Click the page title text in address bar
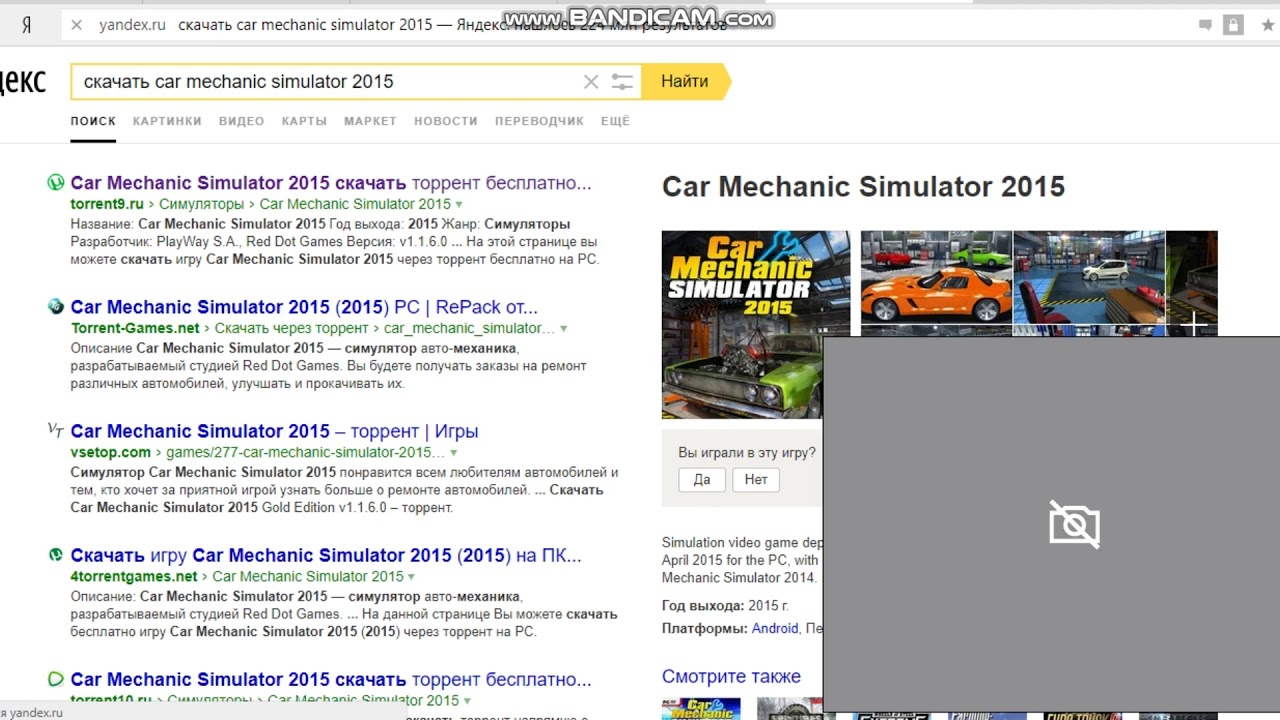The width and height of the screenshot is (1280, 720). (452, 25)
